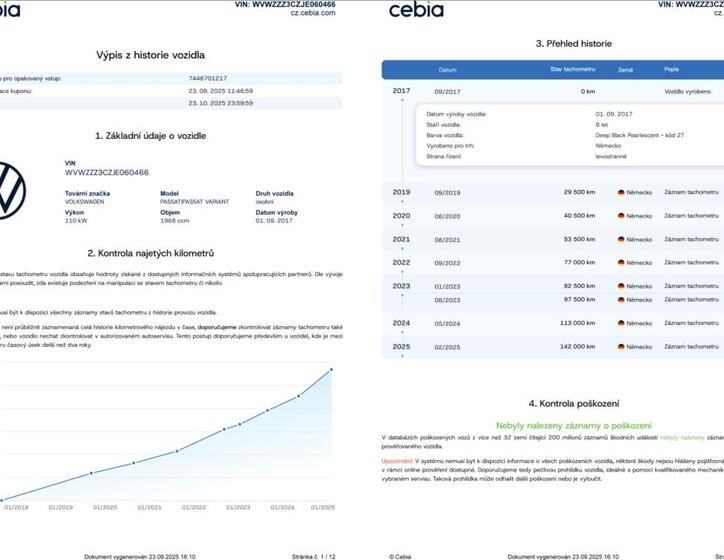Click the 2023 timeline year marker
The height and width of the screenshot is (560, 724).
tap(401, 286)
